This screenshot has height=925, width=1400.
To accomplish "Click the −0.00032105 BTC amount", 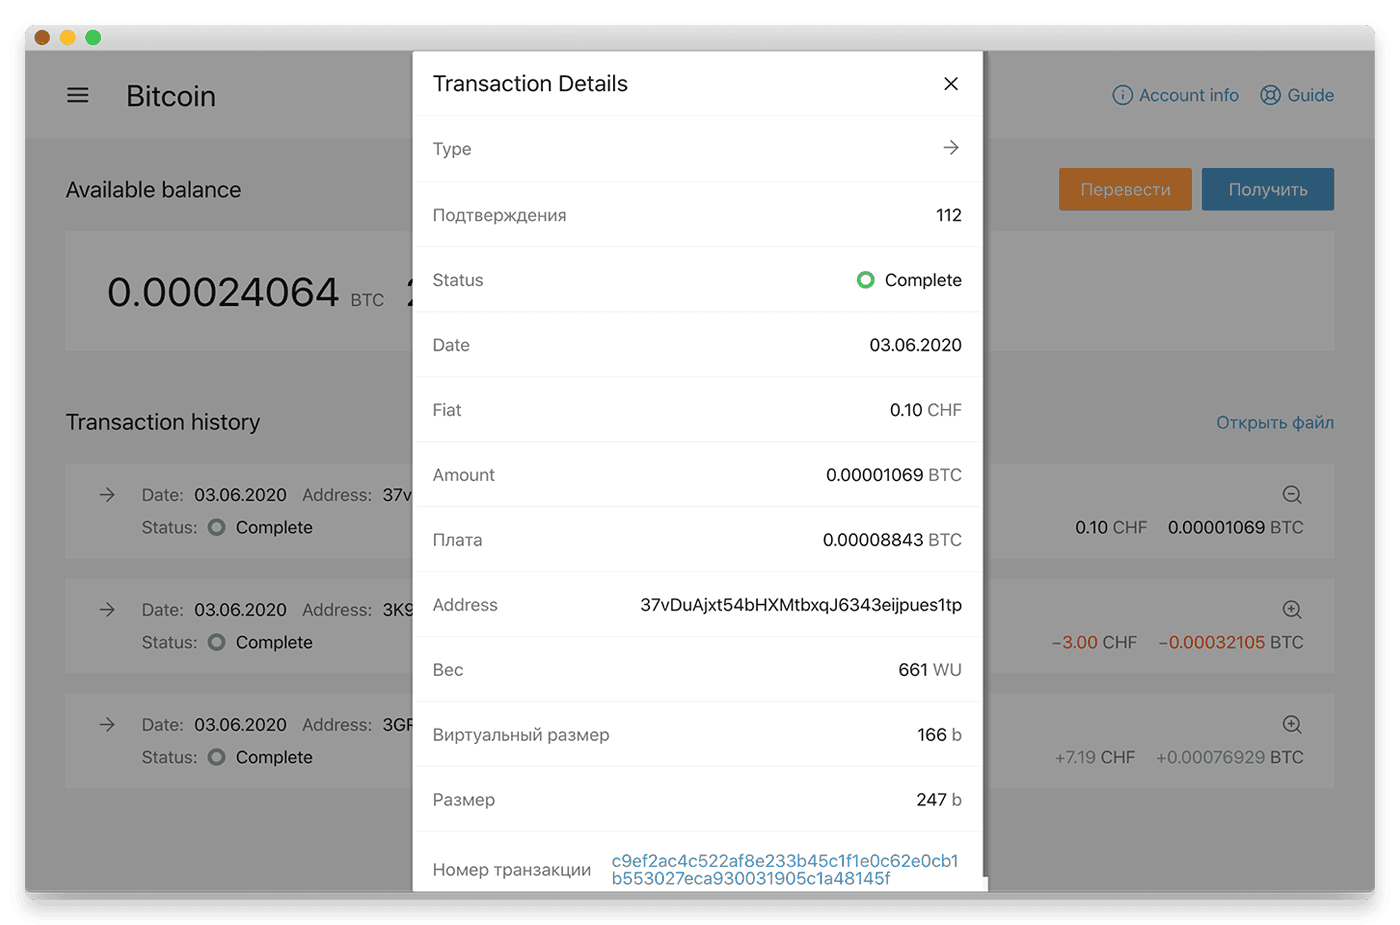I will pyautogui.click(x=1231, y=642).
